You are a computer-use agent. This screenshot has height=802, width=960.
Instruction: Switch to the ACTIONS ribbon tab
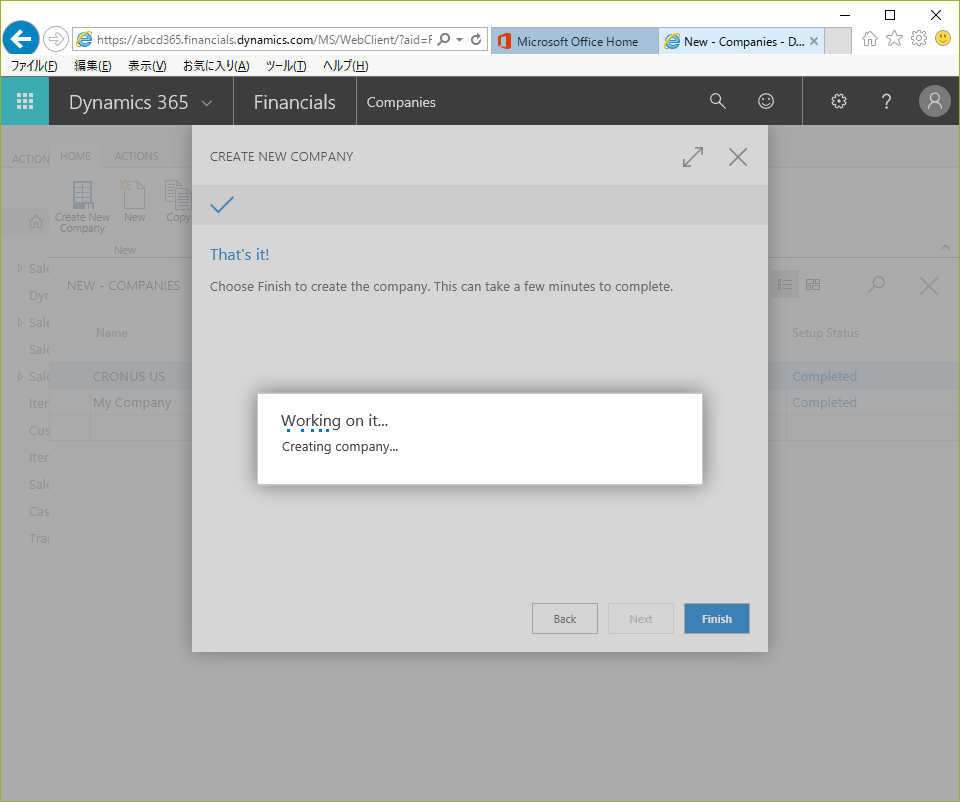[x=136, y=156]
